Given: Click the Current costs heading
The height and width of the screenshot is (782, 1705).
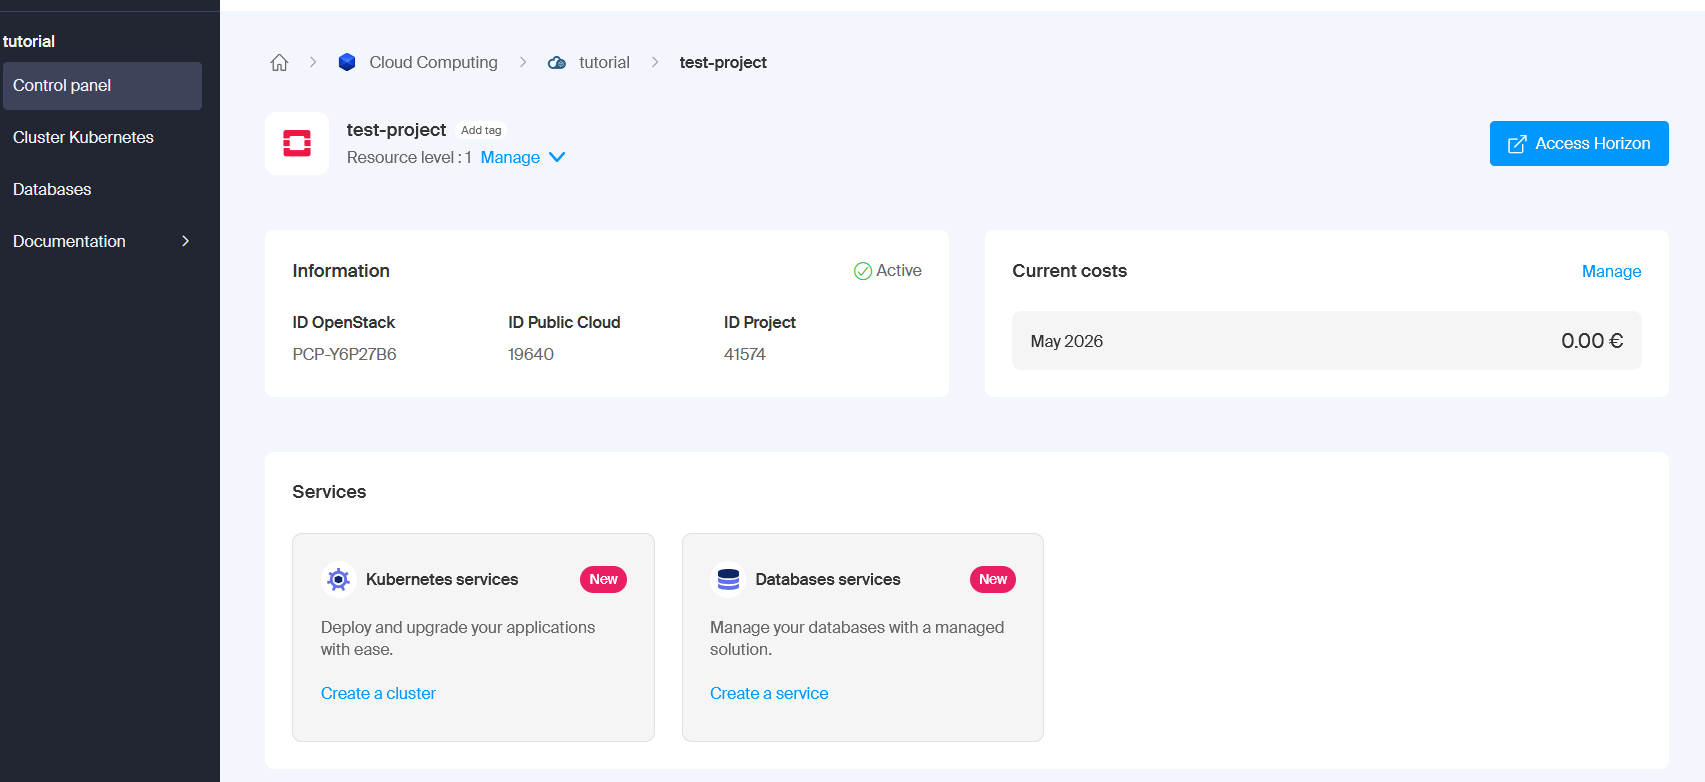Looking at the screenshot, I should pos(1069,271).
